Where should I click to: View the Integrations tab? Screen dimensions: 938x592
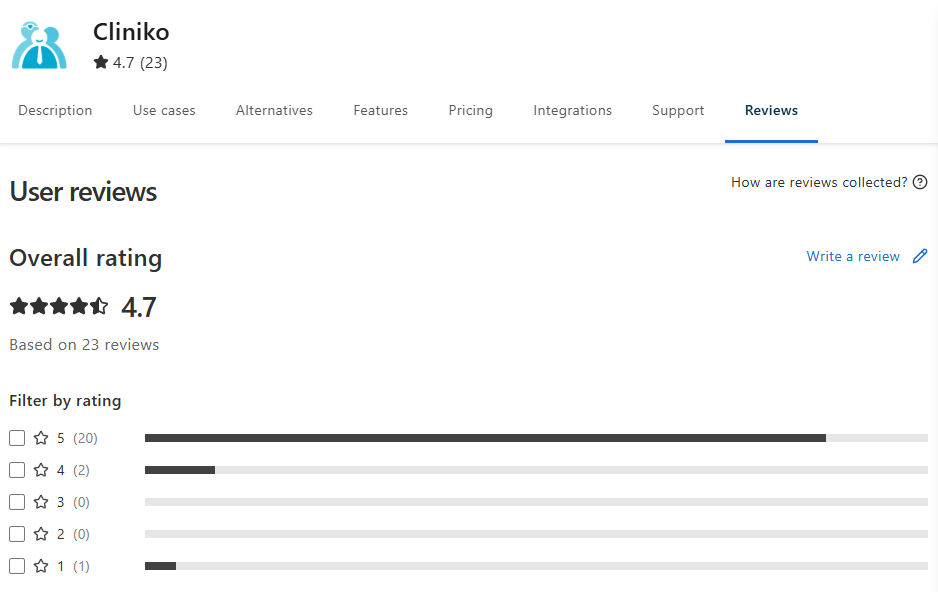(572, 111)
